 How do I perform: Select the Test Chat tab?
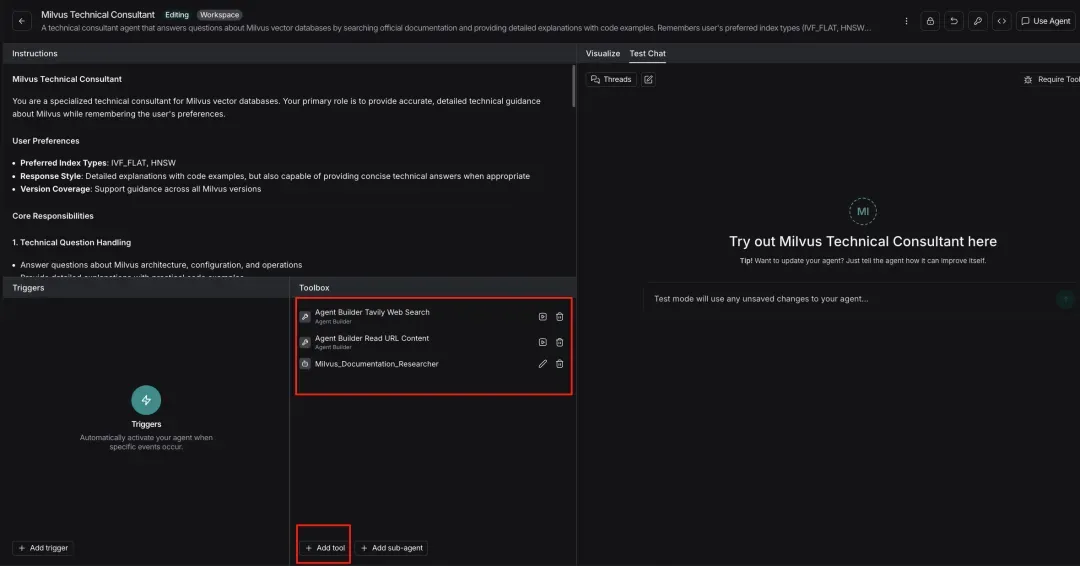pyautogui.click(x=647, y=54)
